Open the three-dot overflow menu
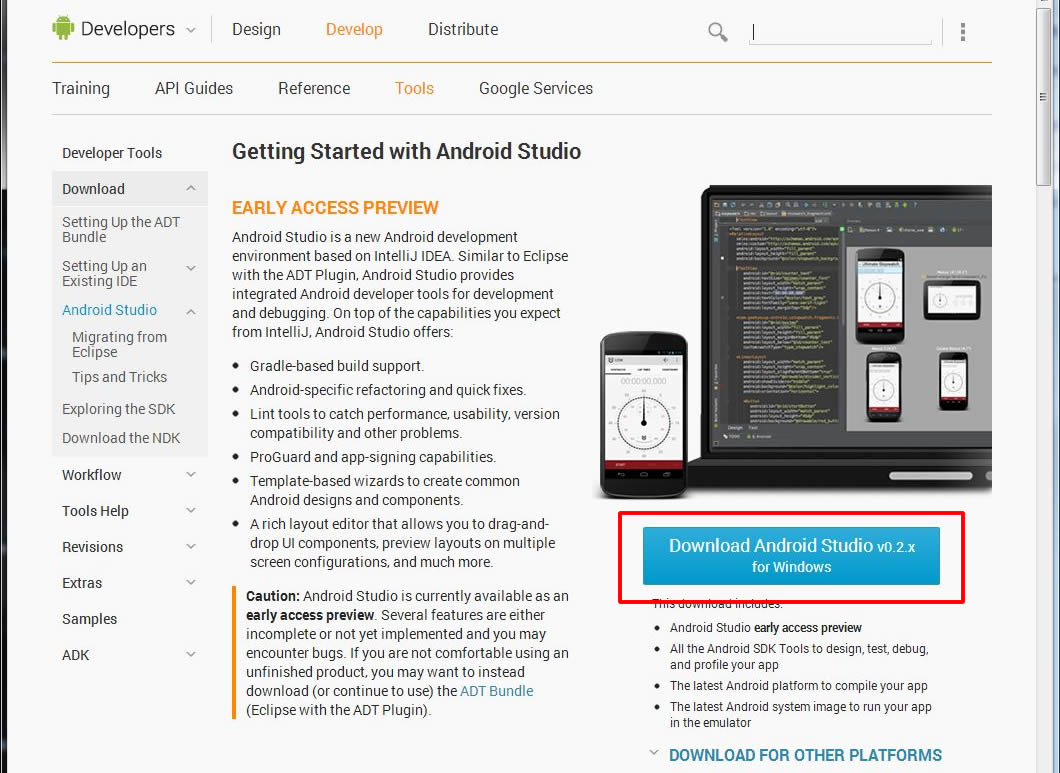The height and width of the screenshot is (773, 1060). 963,32
